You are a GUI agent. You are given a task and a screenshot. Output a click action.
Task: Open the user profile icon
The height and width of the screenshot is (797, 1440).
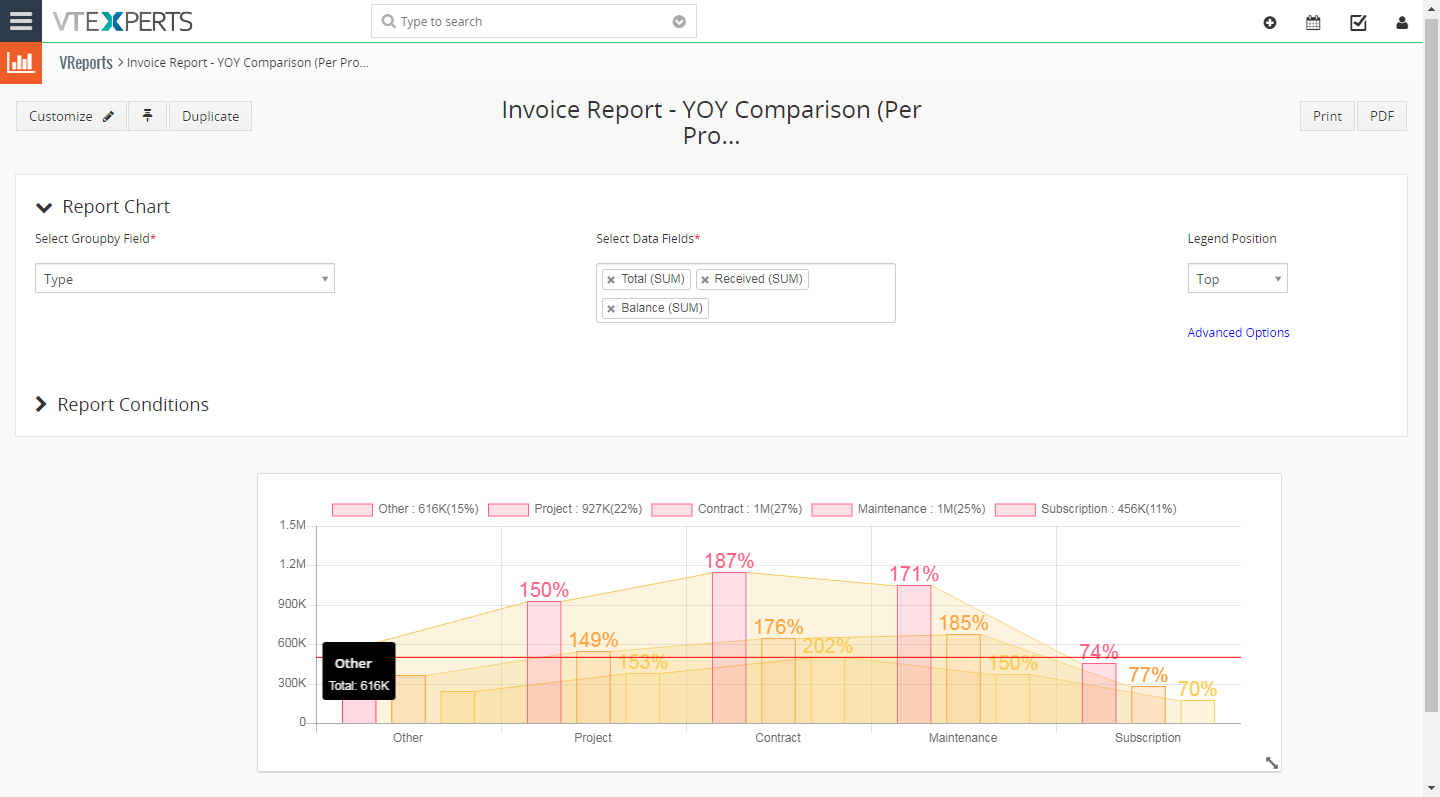(1402, 22)
